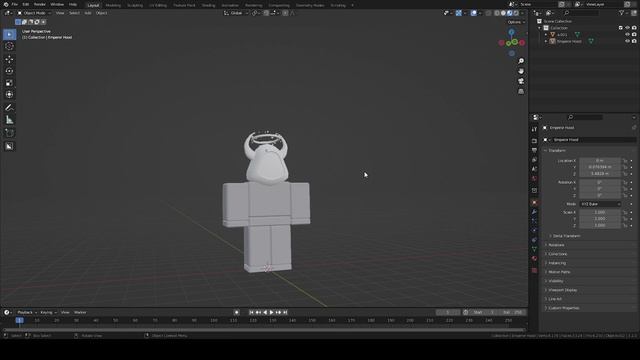The height and width of the screenshot is (360, 640).
Task: Click the Location Z value field
Action: click(600, 174)
